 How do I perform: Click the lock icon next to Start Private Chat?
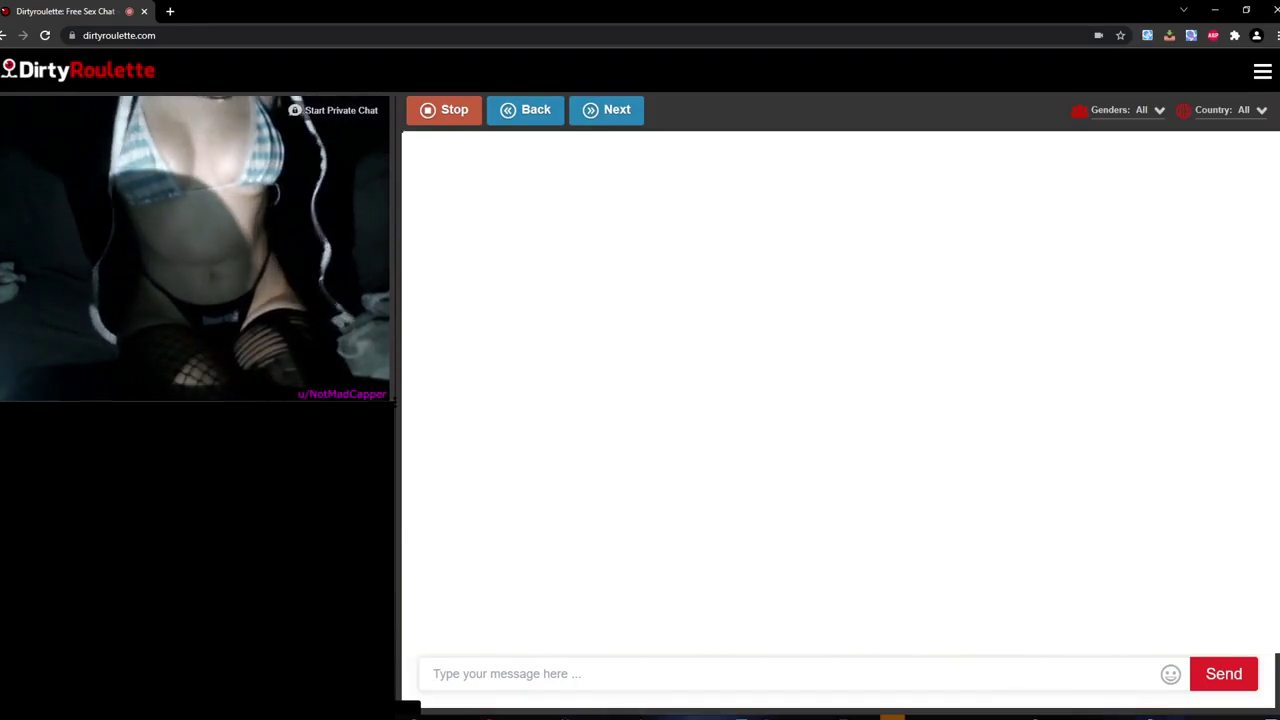(x=295, y=110)
